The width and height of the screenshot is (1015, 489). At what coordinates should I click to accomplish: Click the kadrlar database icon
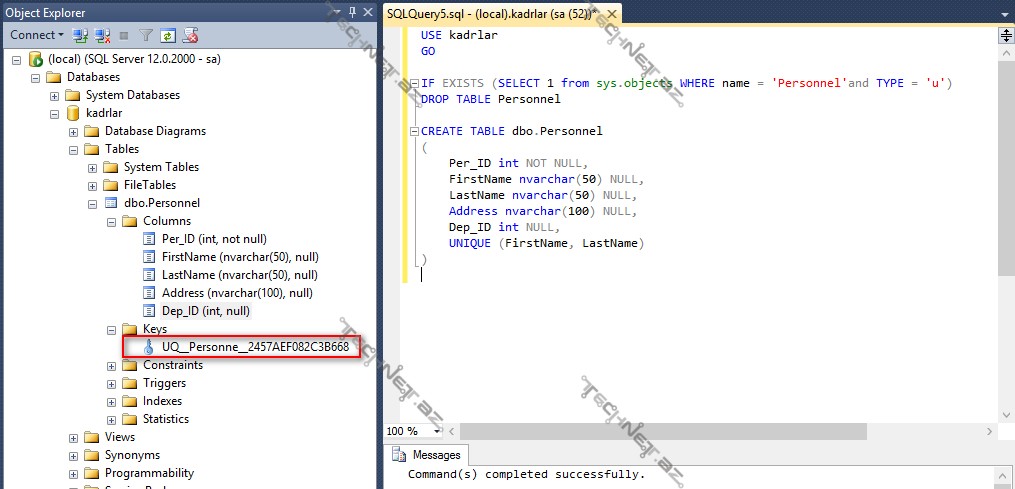[x=73, y=113]
